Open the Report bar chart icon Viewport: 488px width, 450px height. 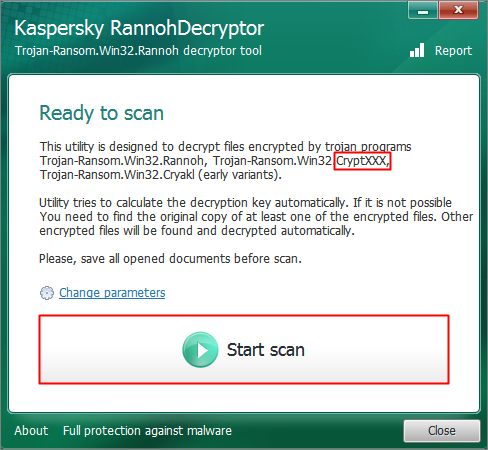(417, 50)
